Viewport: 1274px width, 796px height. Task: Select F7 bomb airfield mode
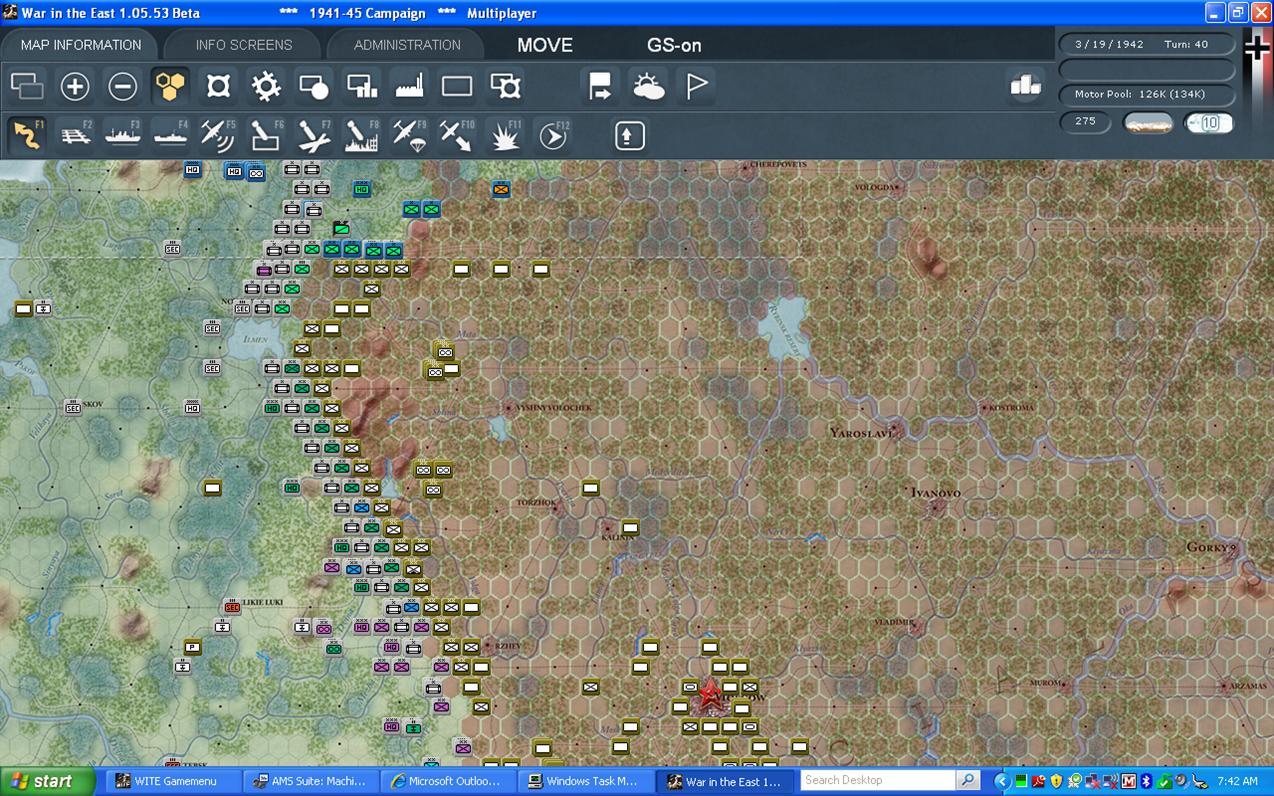(314, 135)
